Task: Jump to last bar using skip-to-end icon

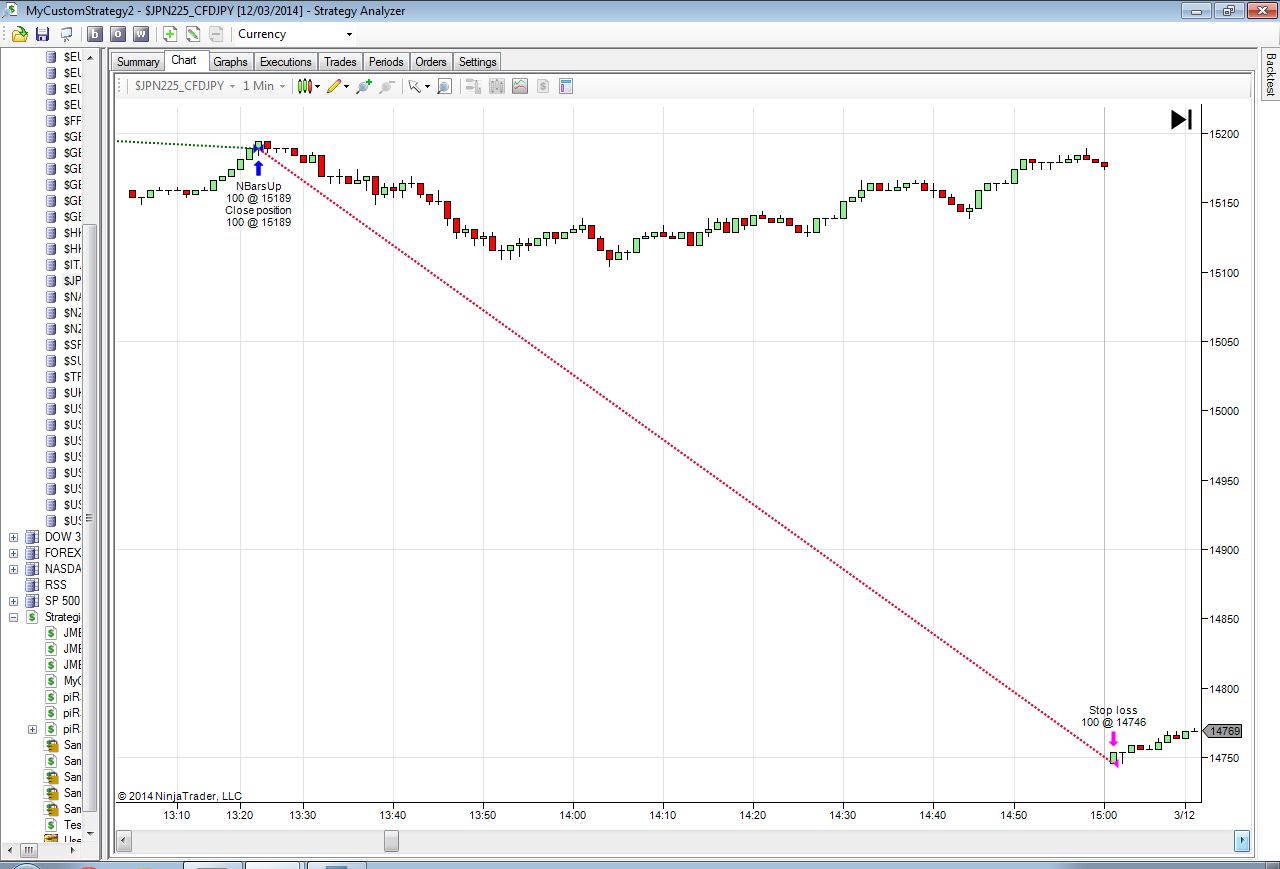Action: 1181,120
